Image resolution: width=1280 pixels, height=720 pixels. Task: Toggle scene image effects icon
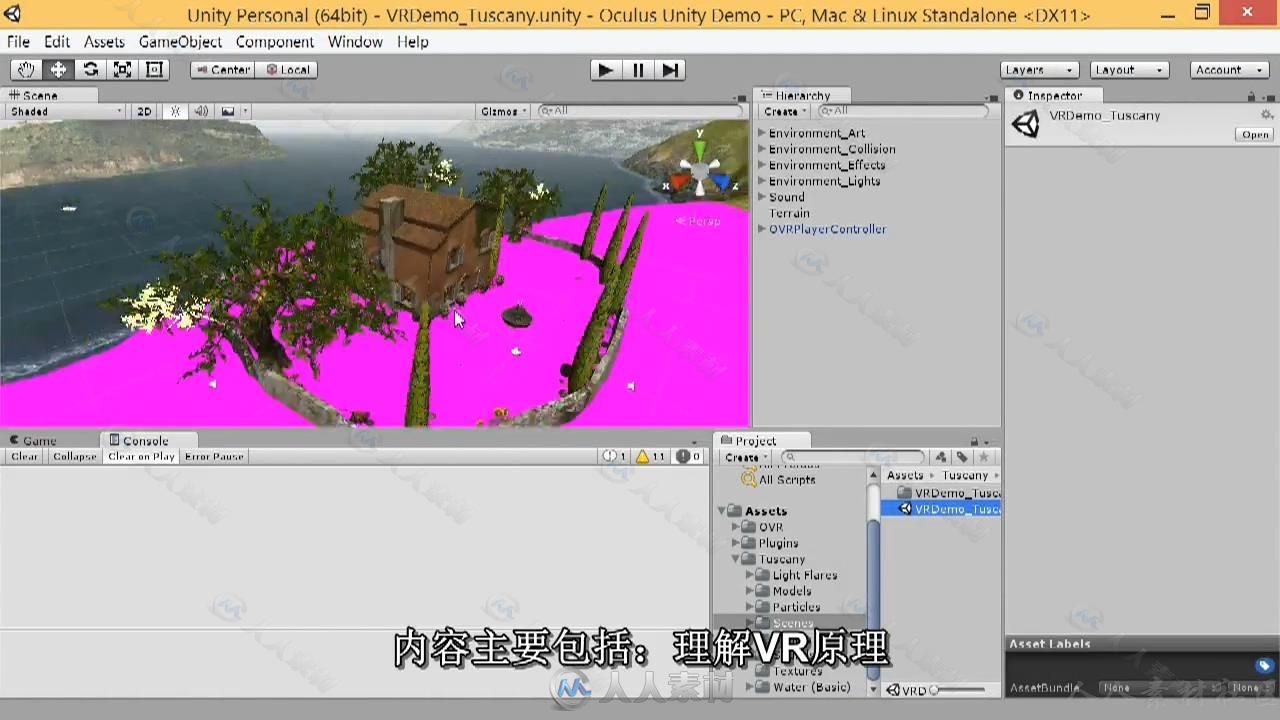(x=228, y=111)
